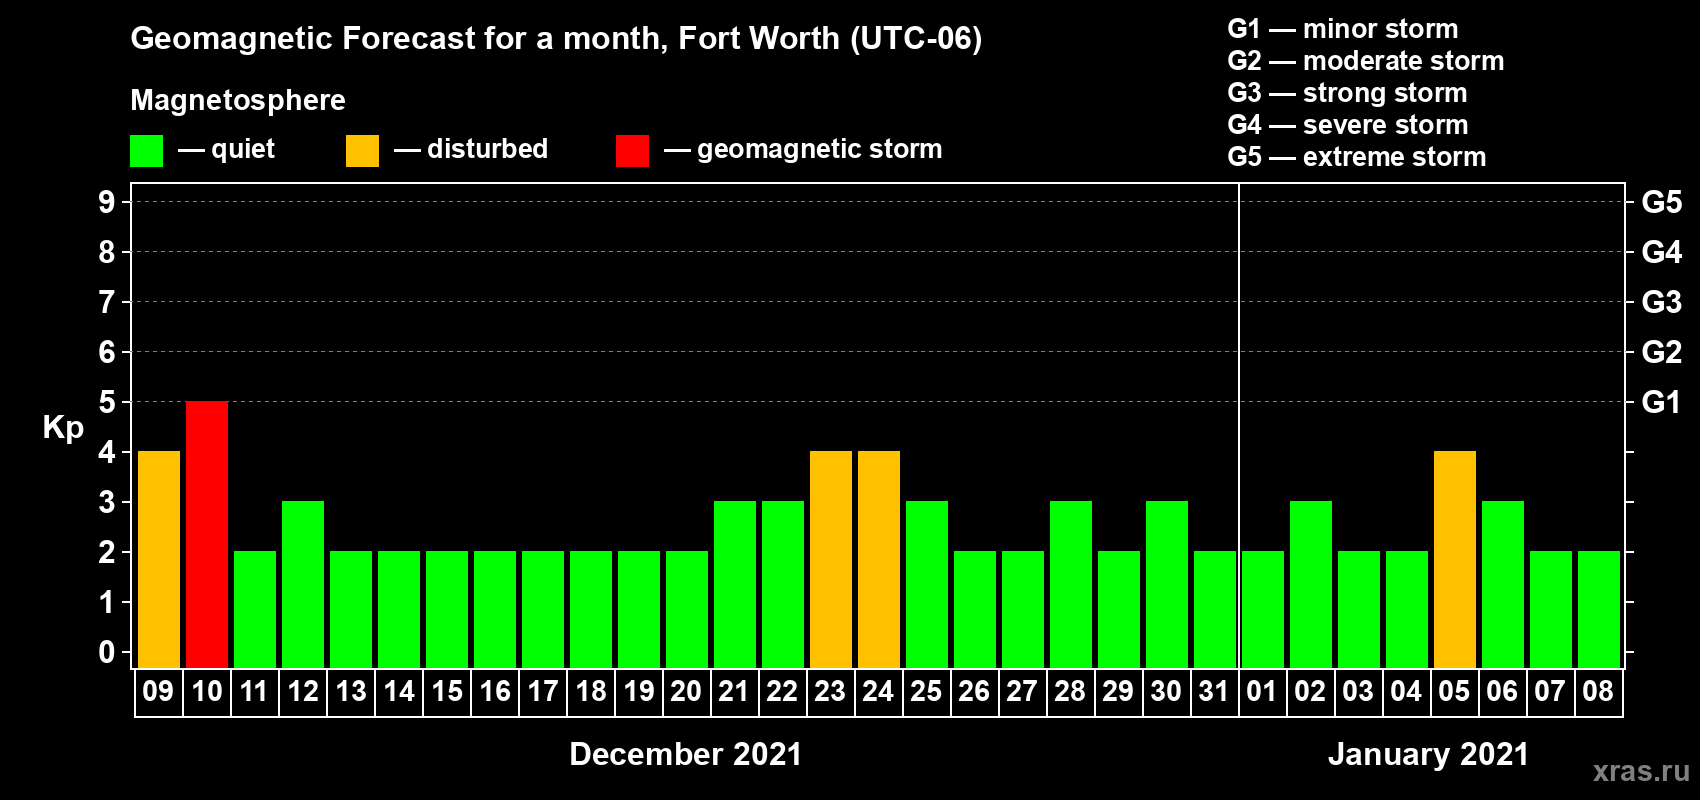Click the date label 07
This screenshot has width=1700, height=800.
click(1550, 691)
